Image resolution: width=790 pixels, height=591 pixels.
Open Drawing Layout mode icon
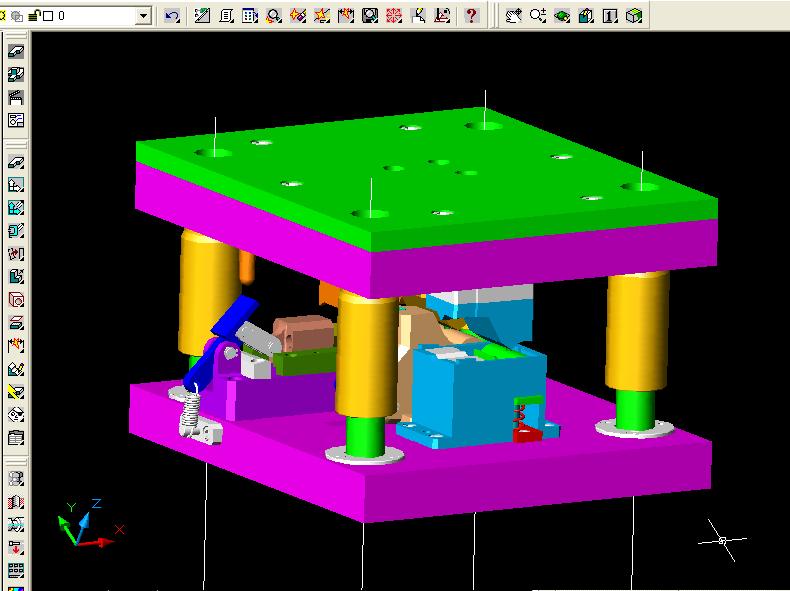pos(16,120)
